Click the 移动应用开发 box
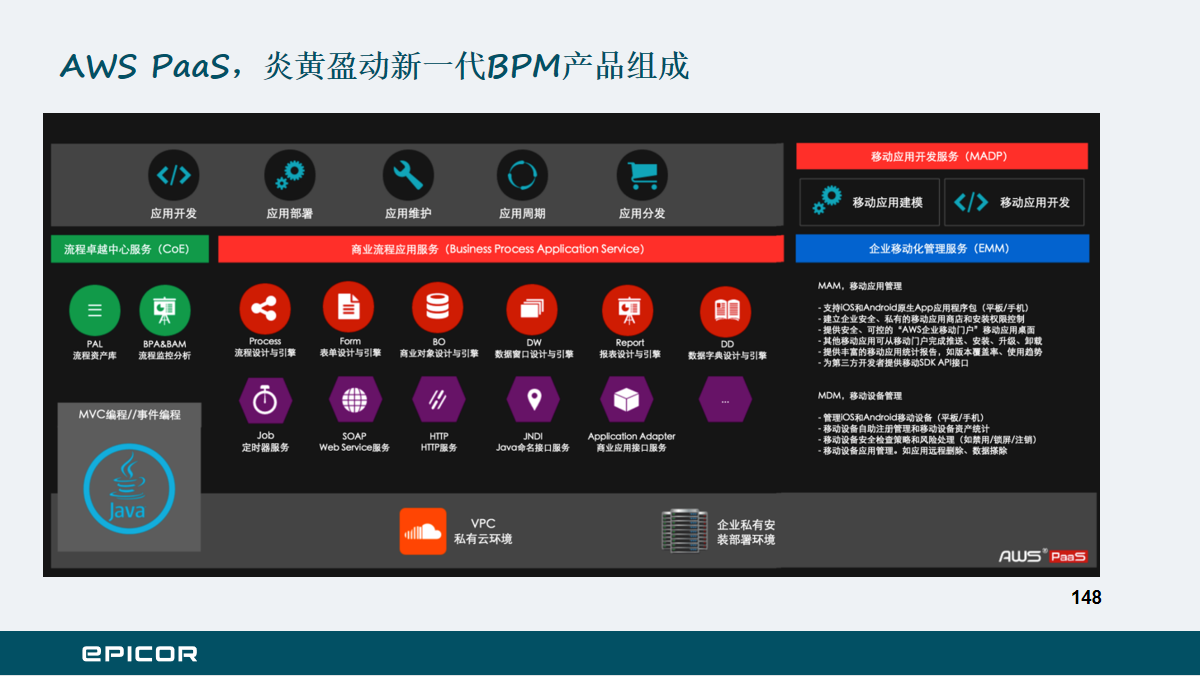Screen dimensions: 1200x676 click(x=1014, y=202)
